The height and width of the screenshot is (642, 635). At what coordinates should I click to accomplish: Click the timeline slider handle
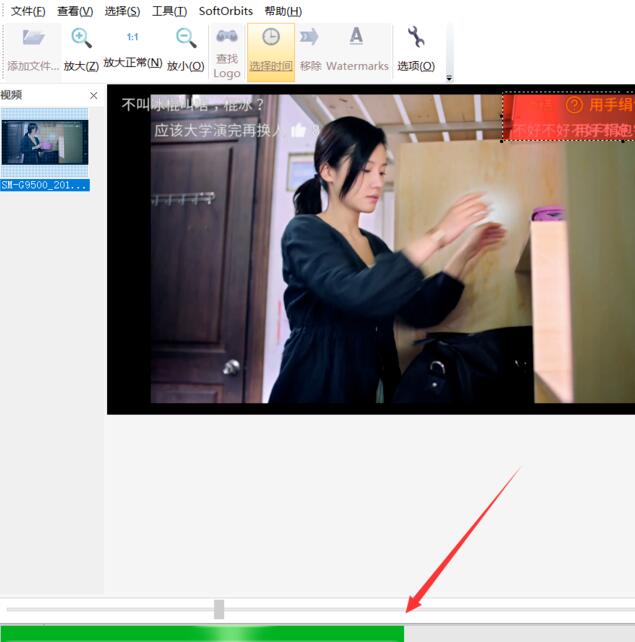point(219,609)
